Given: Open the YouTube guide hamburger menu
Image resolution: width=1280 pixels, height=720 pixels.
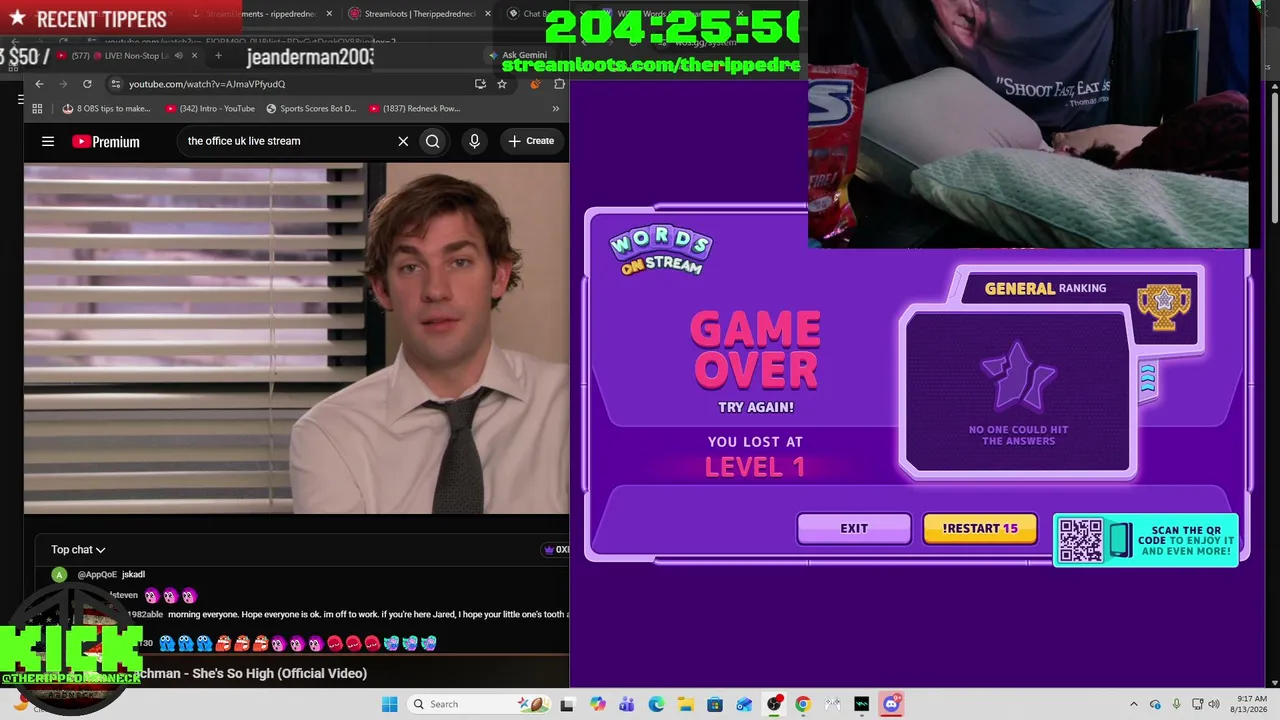Looking at the screenshot, I should (x=48, y=141).
